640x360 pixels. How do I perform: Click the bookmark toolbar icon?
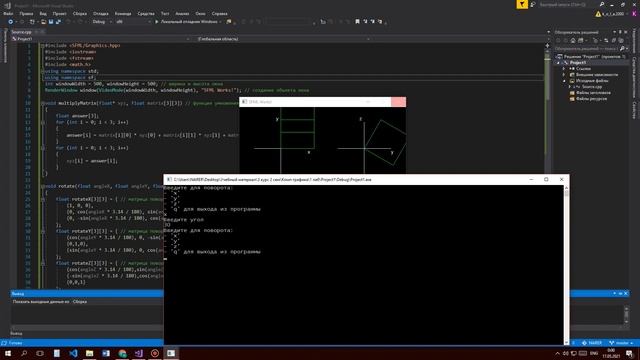point(357,22)
